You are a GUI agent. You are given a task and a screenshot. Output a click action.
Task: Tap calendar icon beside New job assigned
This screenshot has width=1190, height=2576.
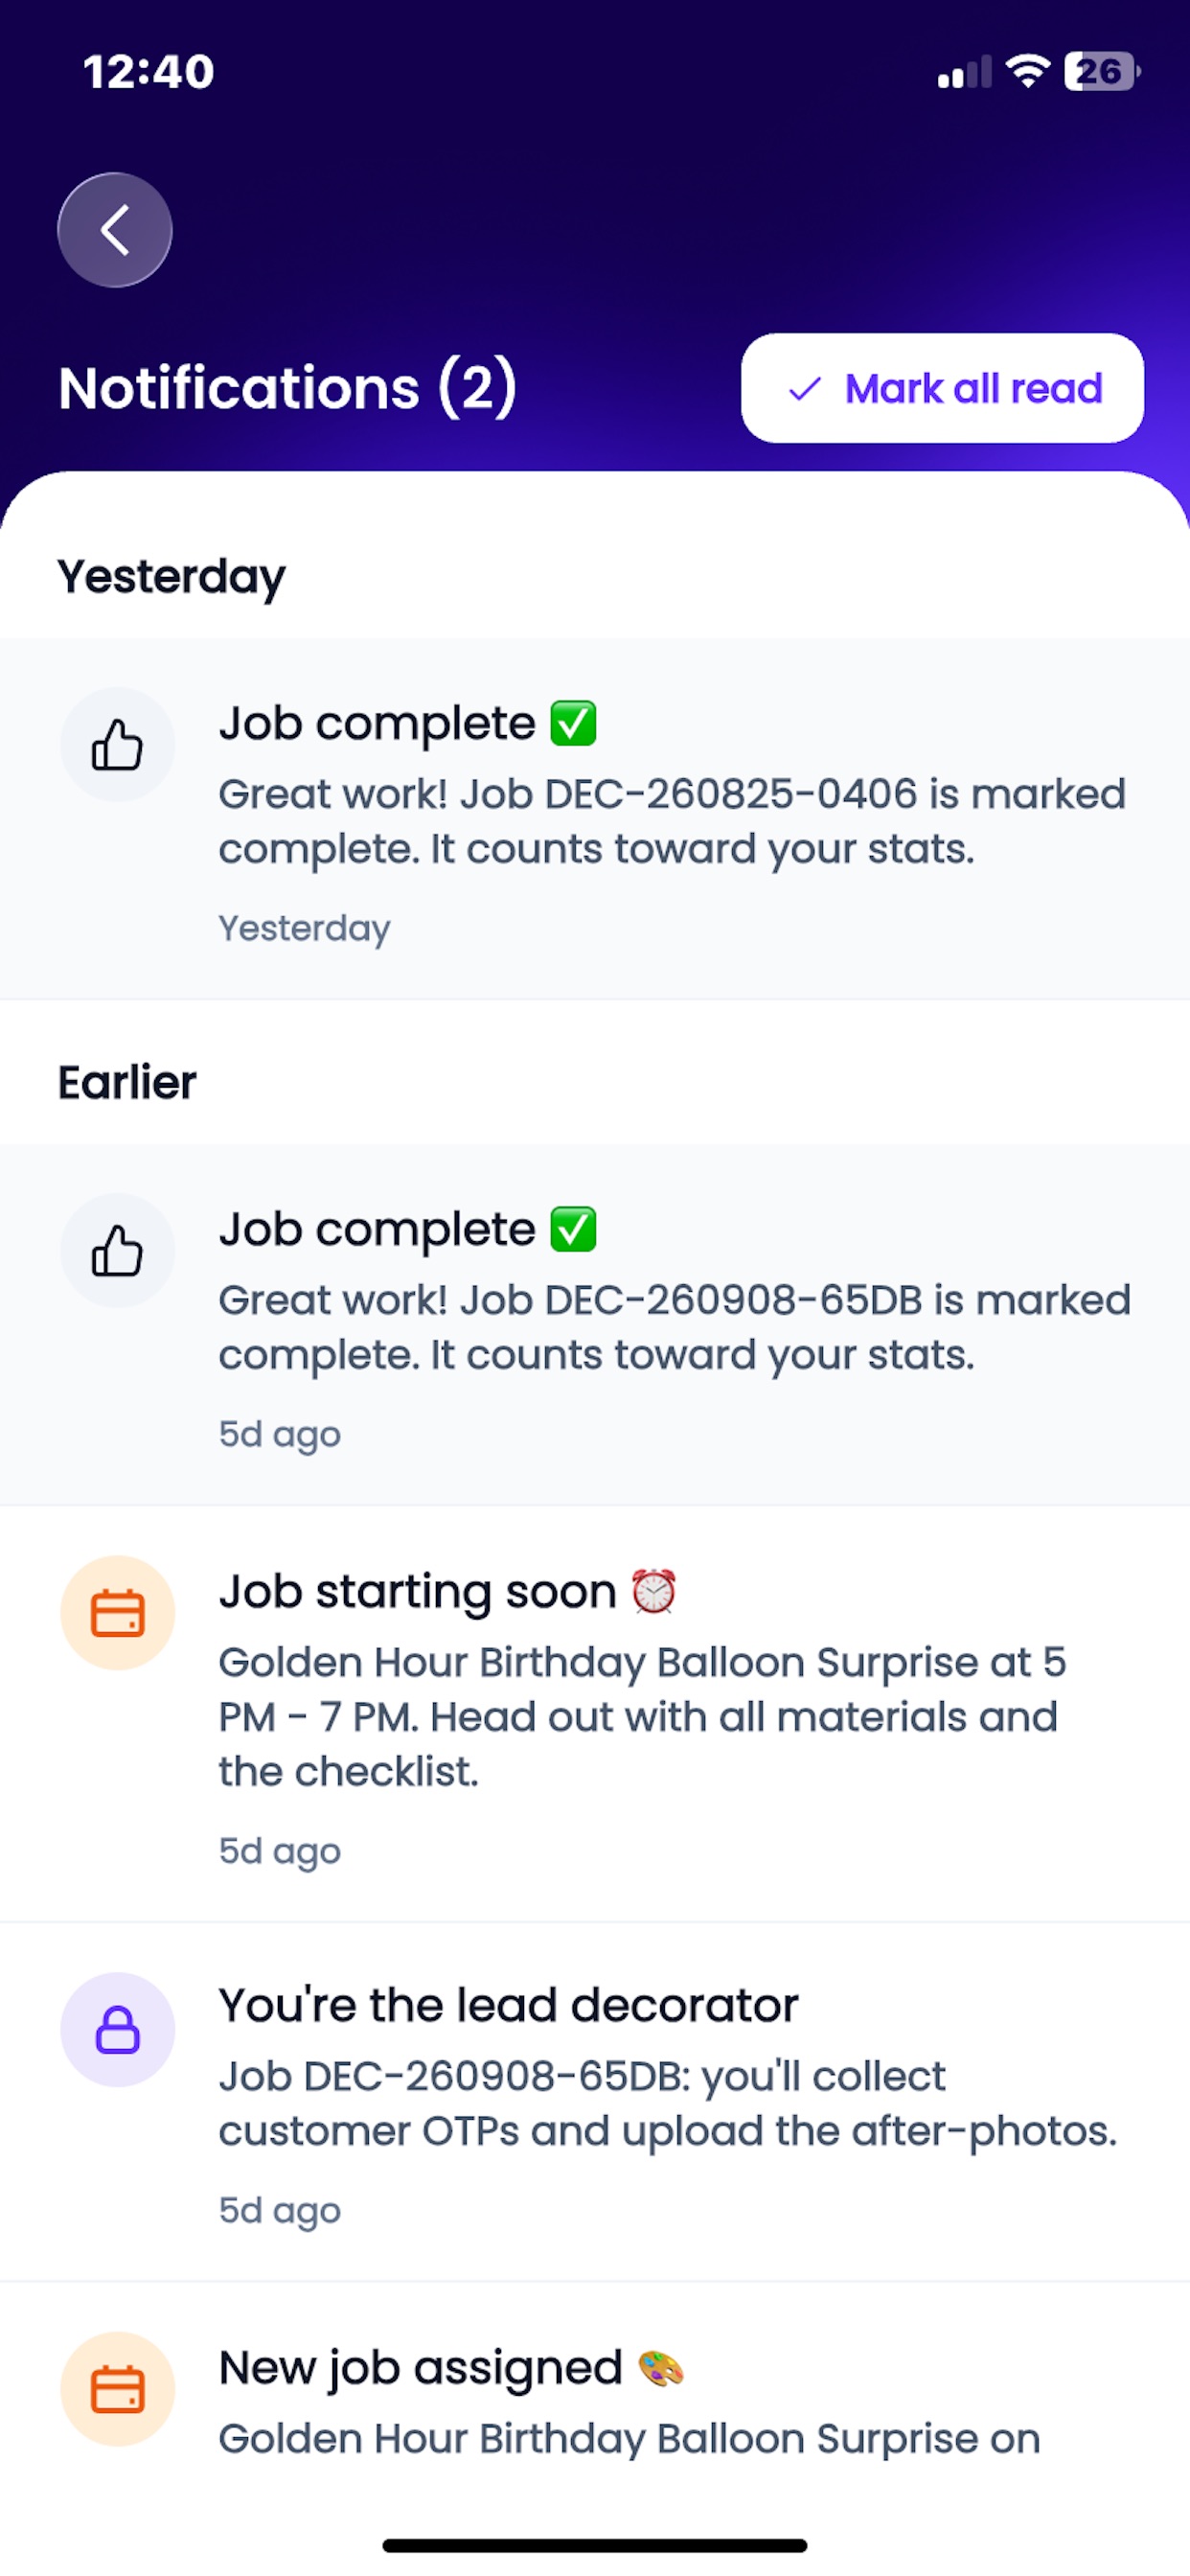[118, 2390]
